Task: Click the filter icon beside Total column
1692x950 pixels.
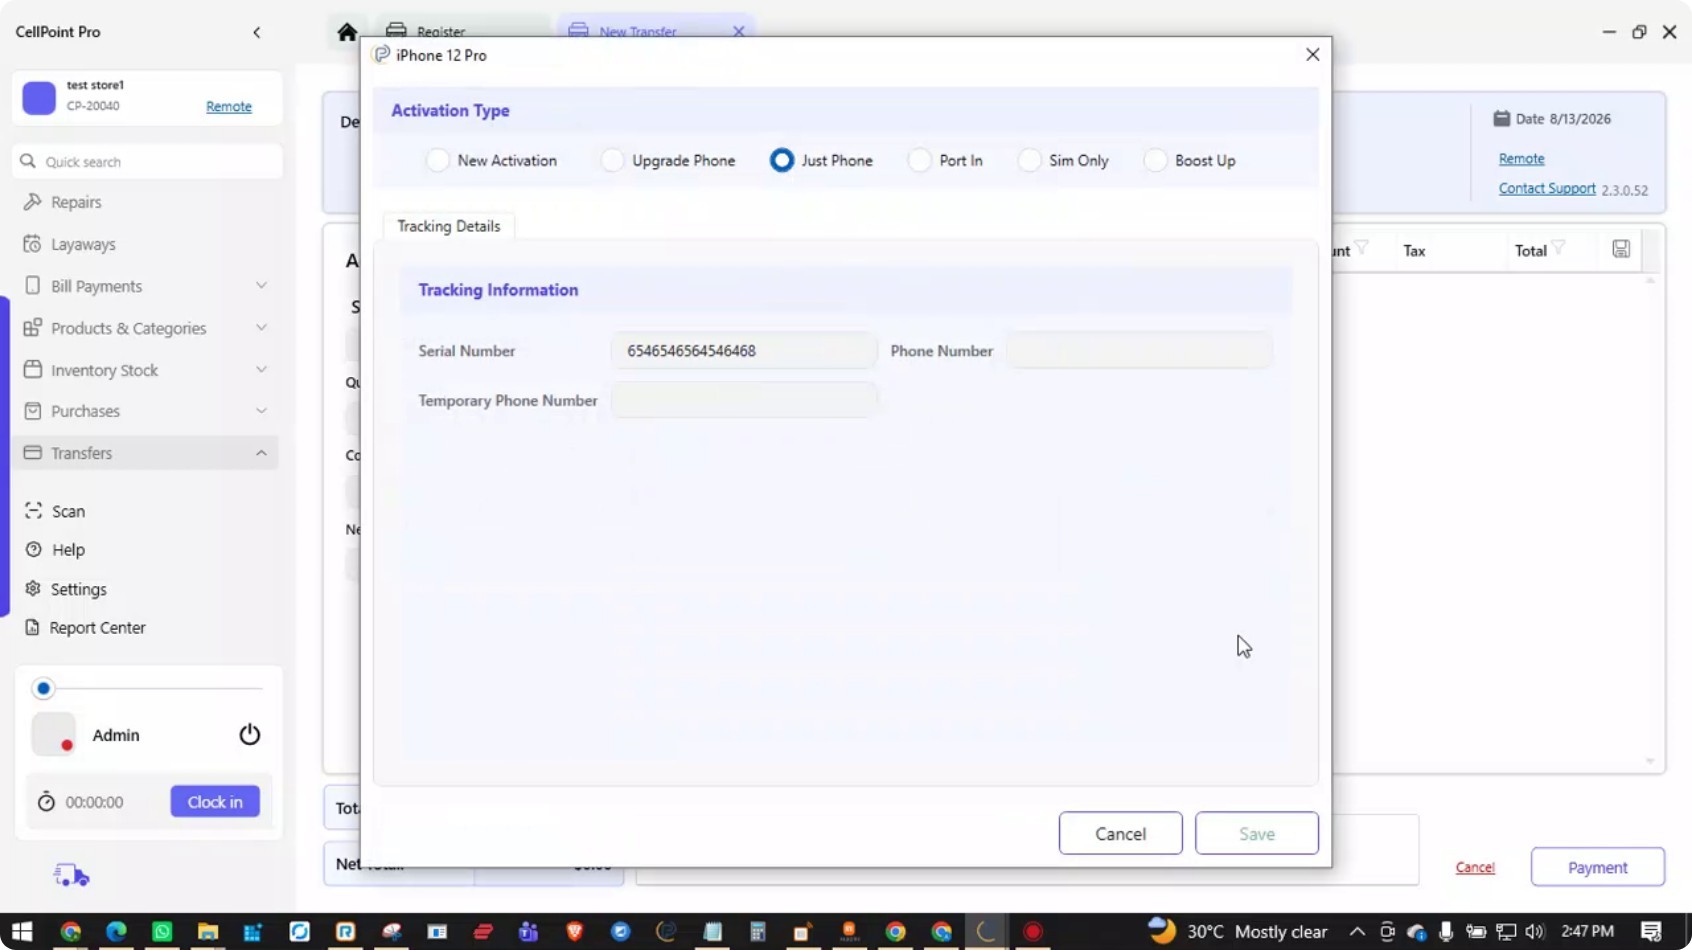Action: coord(1558,248)
